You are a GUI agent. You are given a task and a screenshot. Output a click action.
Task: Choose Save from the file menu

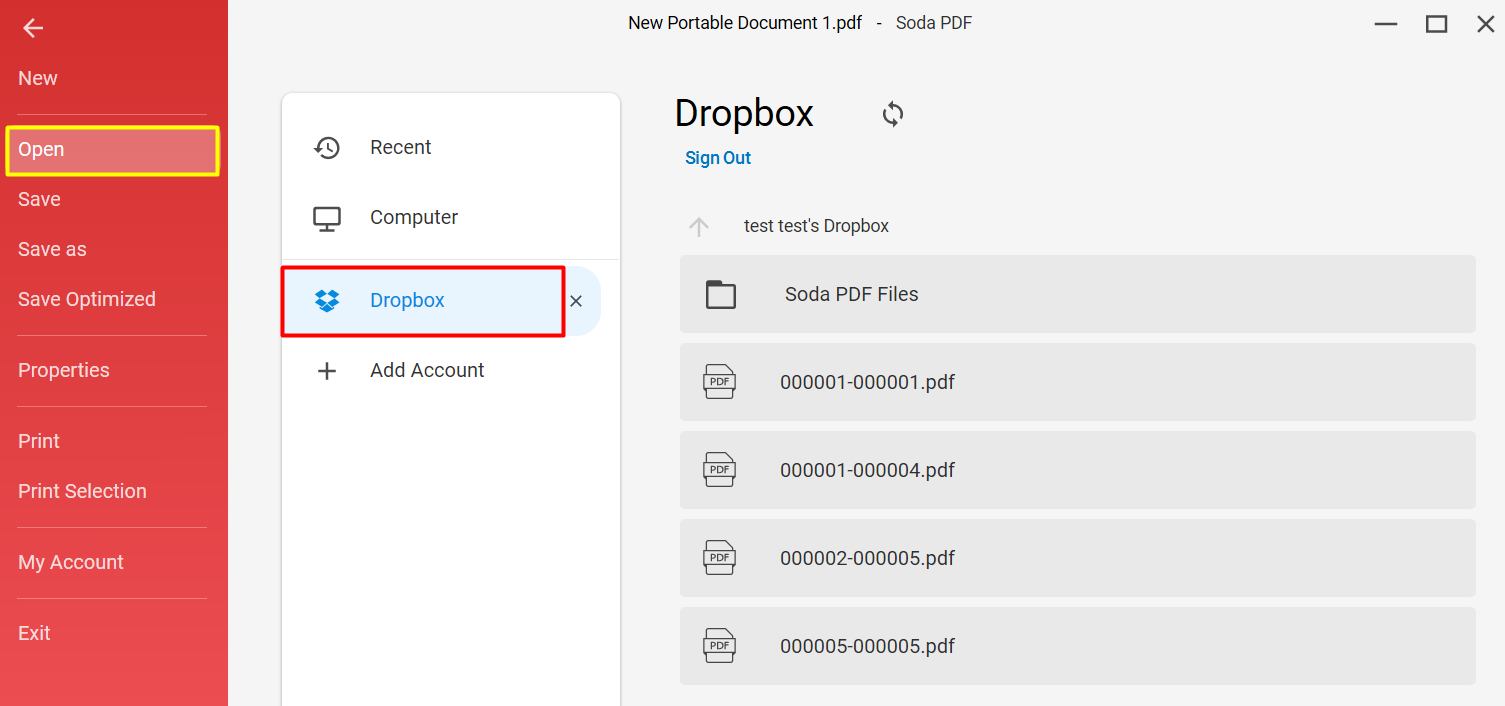[39, 199]
